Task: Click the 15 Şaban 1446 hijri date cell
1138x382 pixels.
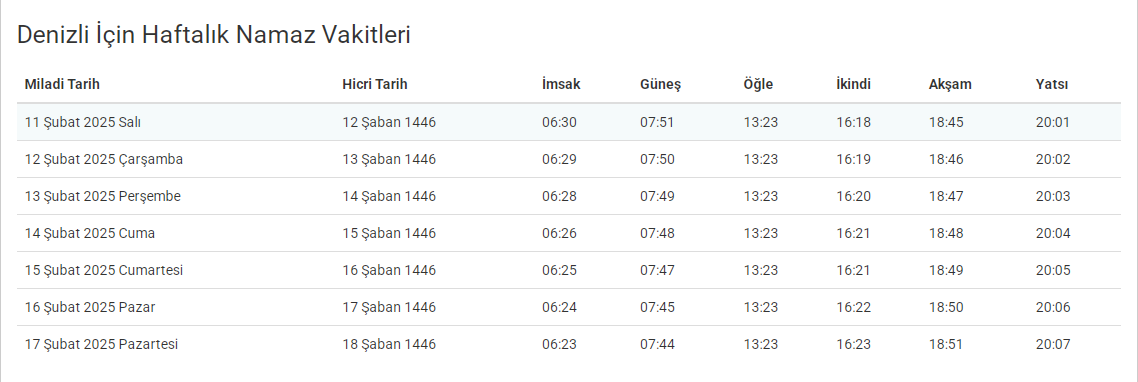Action: tap(389, 233)
